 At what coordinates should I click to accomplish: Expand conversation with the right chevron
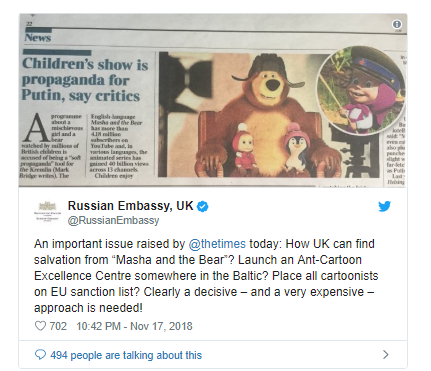(386, 354)
